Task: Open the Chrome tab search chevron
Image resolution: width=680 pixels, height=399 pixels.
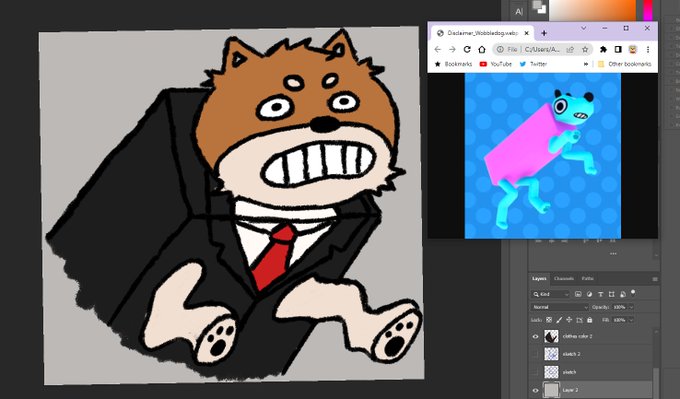Action: click(x=584, y=28)
